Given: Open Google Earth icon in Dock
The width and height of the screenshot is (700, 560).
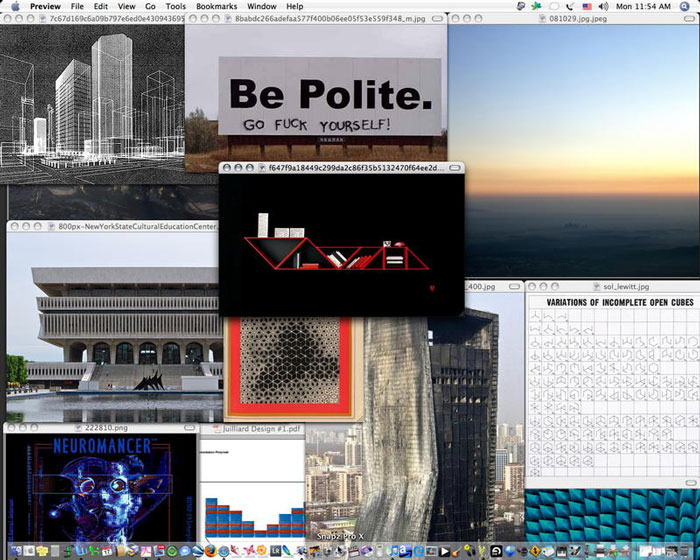Looking at the screenshot, I should pos(198,551).
